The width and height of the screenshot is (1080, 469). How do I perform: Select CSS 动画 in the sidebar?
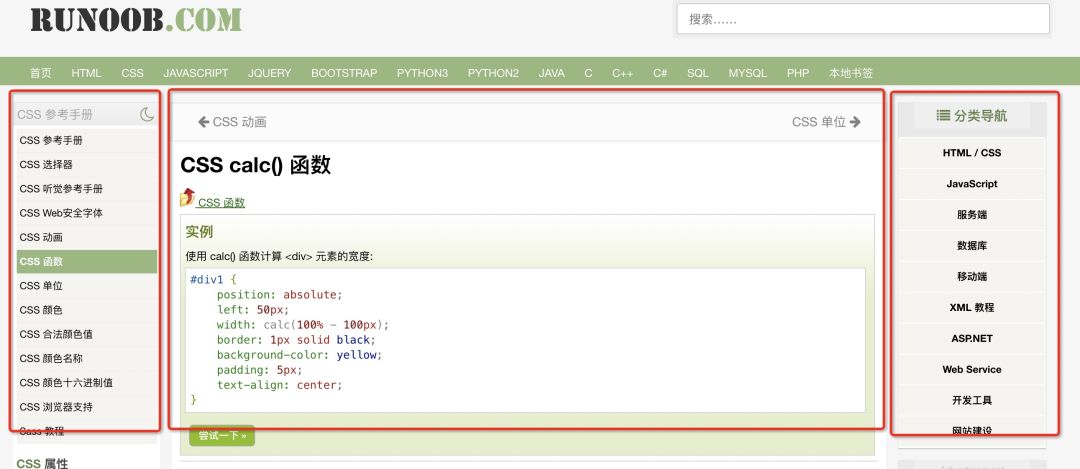click(87, 237)
